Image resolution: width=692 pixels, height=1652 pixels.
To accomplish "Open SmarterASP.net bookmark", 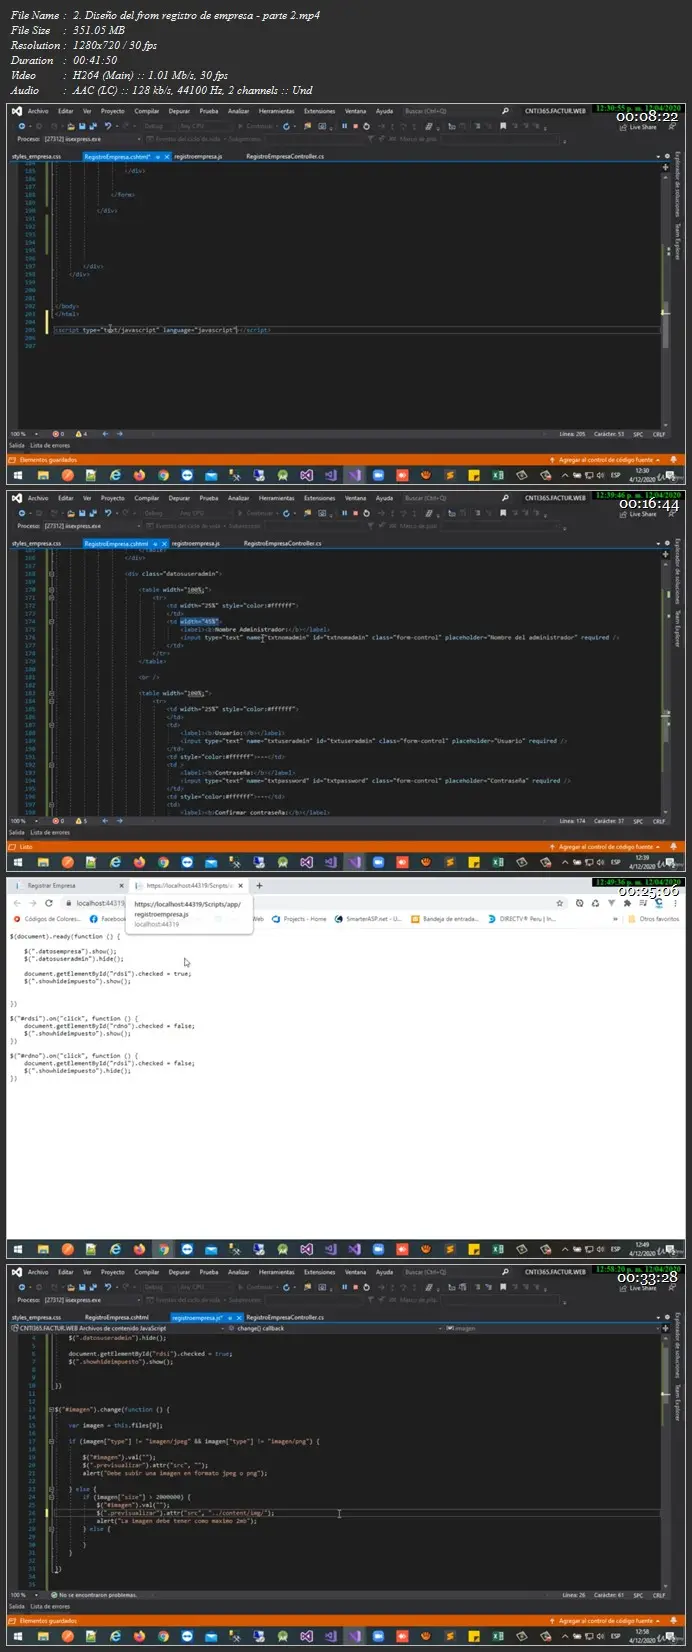I will [368, 918].
